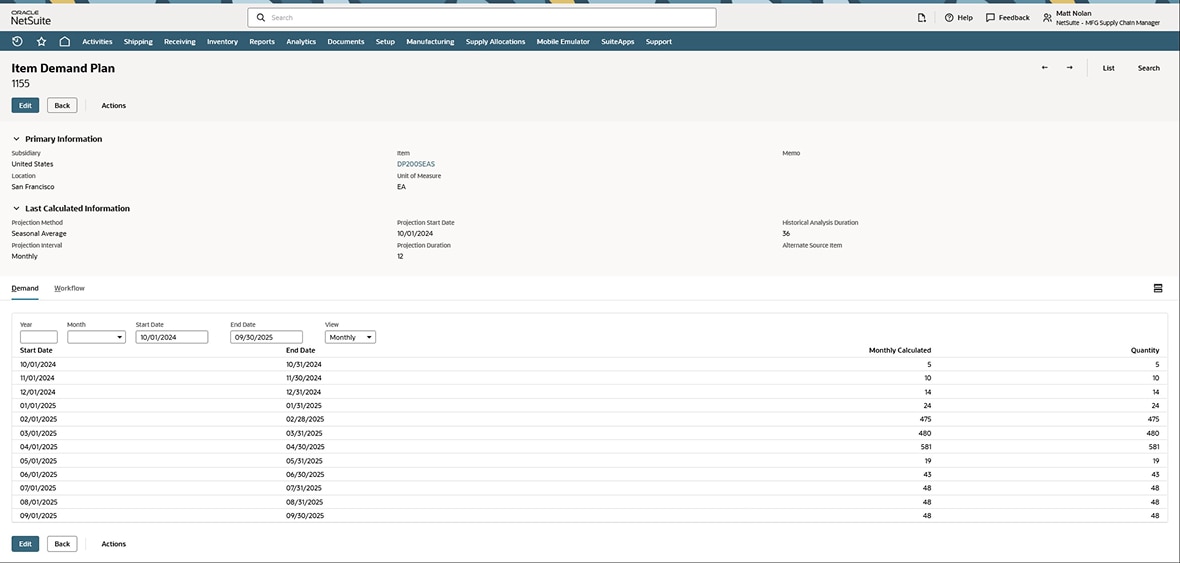1180x563 pixels.
Task: Click the sublist layout icon on Demand tab
Action: pyautogui.click(x=1158, y=288)
